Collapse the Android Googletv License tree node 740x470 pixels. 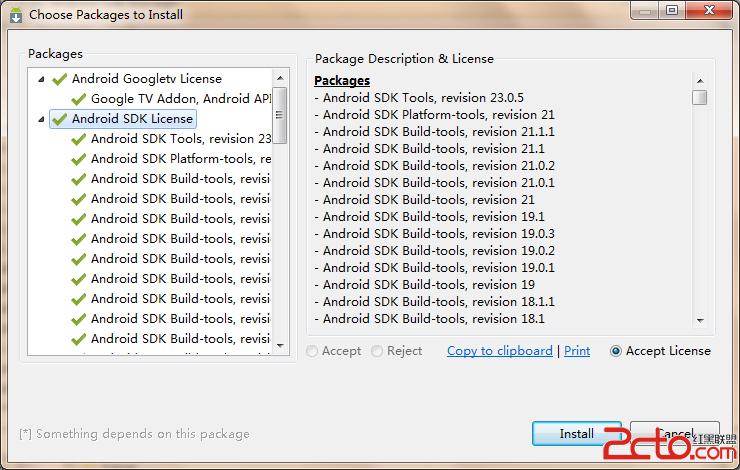click(41, 79)
